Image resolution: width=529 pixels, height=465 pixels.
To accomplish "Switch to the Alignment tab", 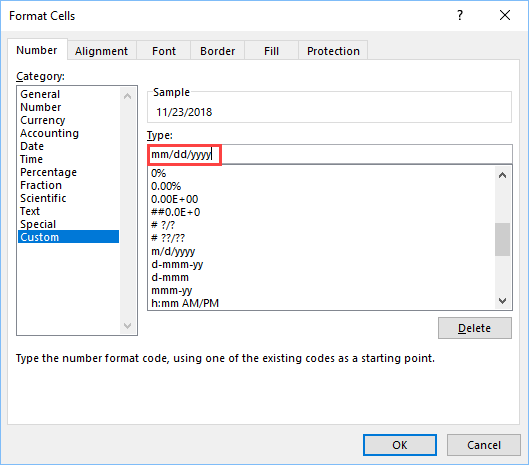I will coord(102,51).
